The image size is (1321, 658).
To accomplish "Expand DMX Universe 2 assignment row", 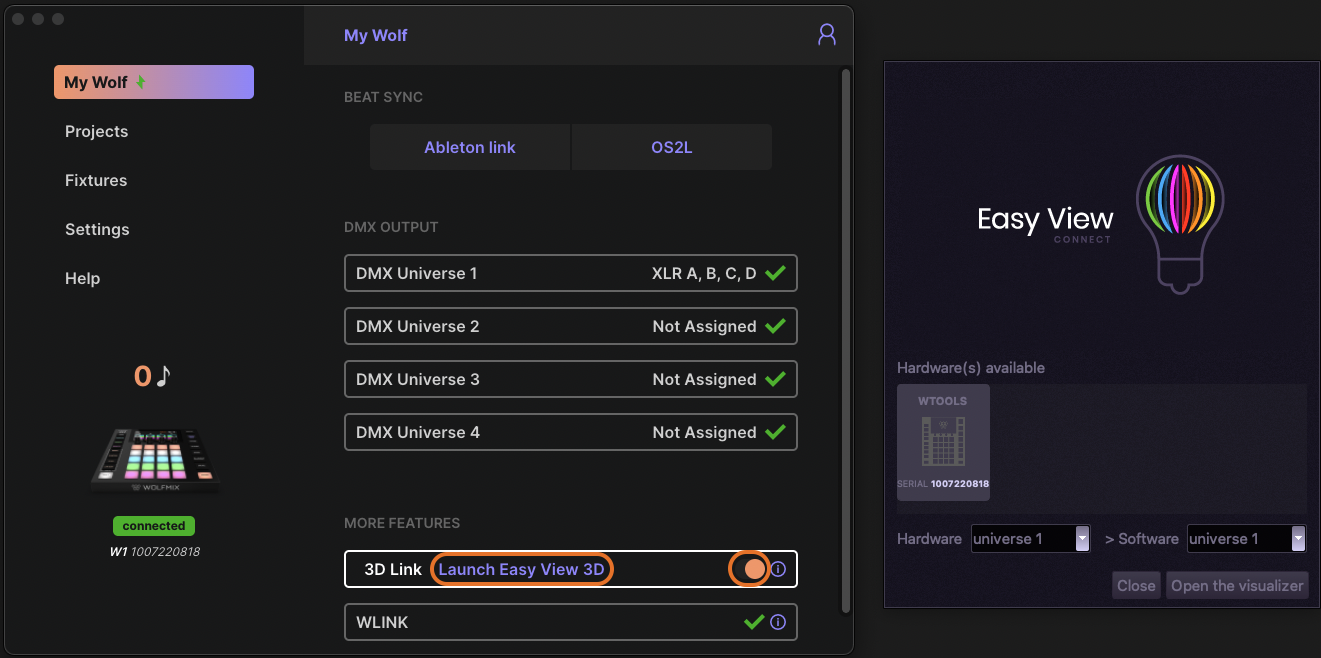I will tap(570, 326).
